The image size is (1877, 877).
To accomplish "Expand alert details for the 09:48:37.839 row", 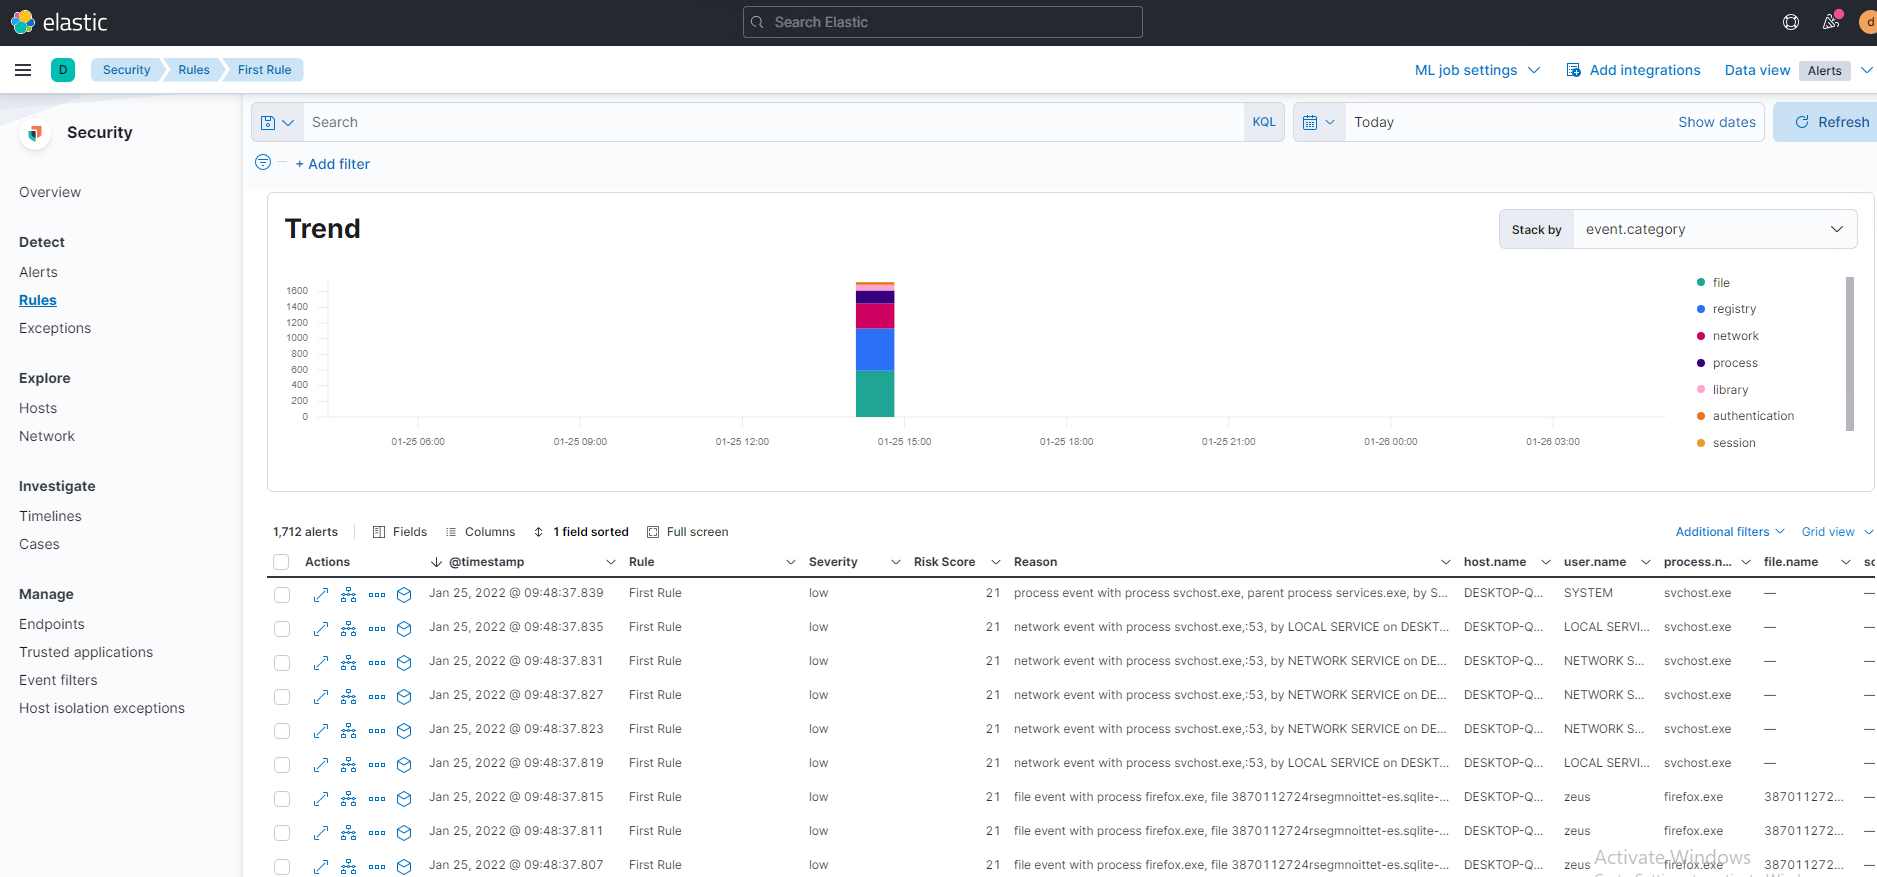I will click(x=321, y=595).
